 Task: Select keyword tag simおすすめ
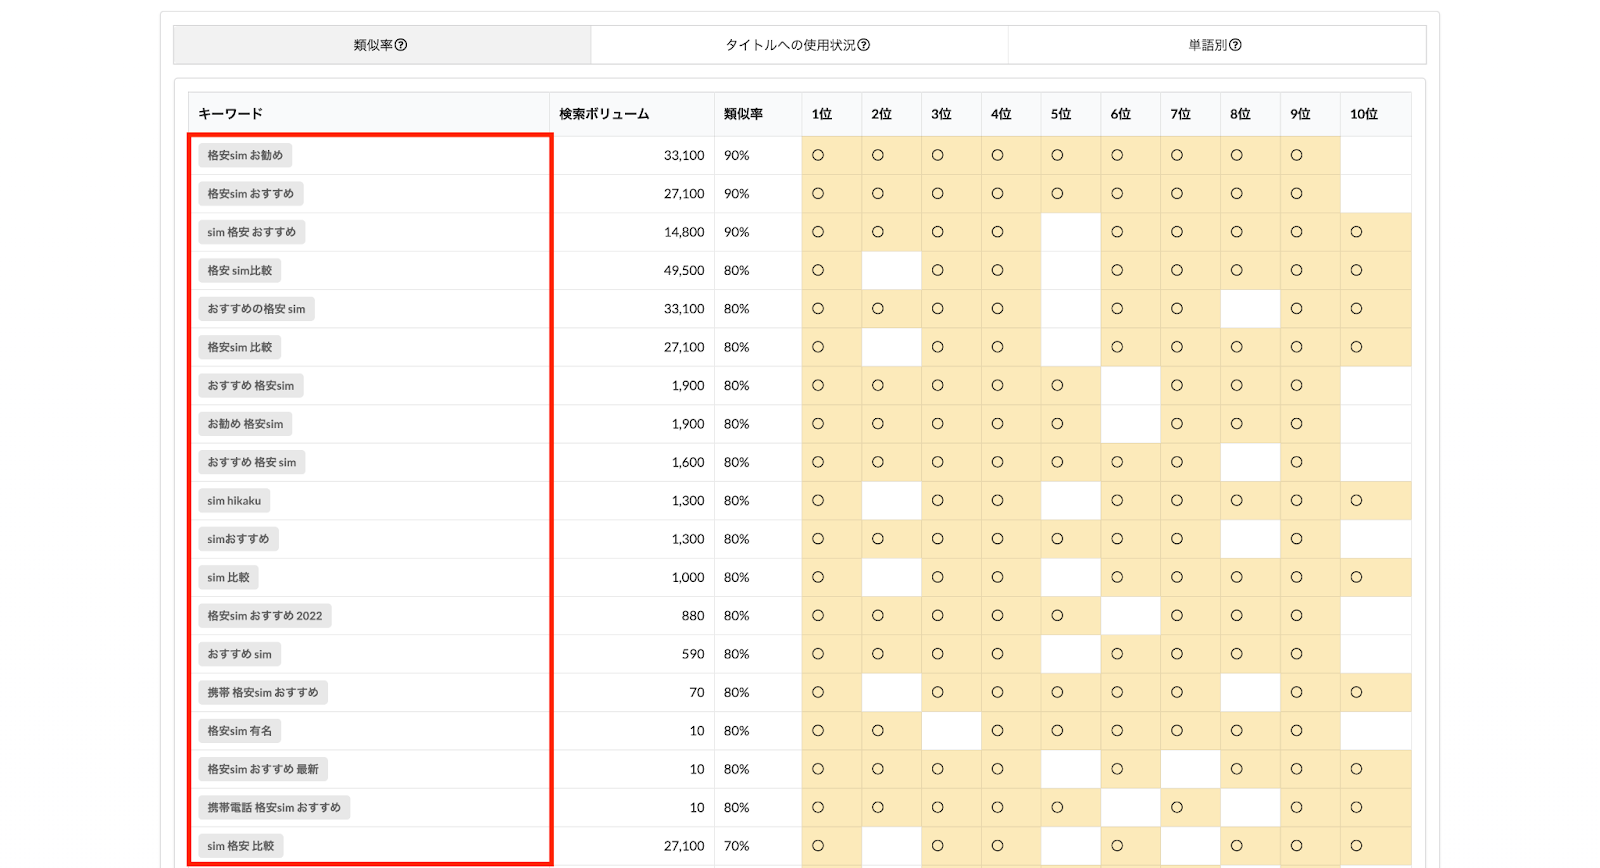tap(238, 539)
